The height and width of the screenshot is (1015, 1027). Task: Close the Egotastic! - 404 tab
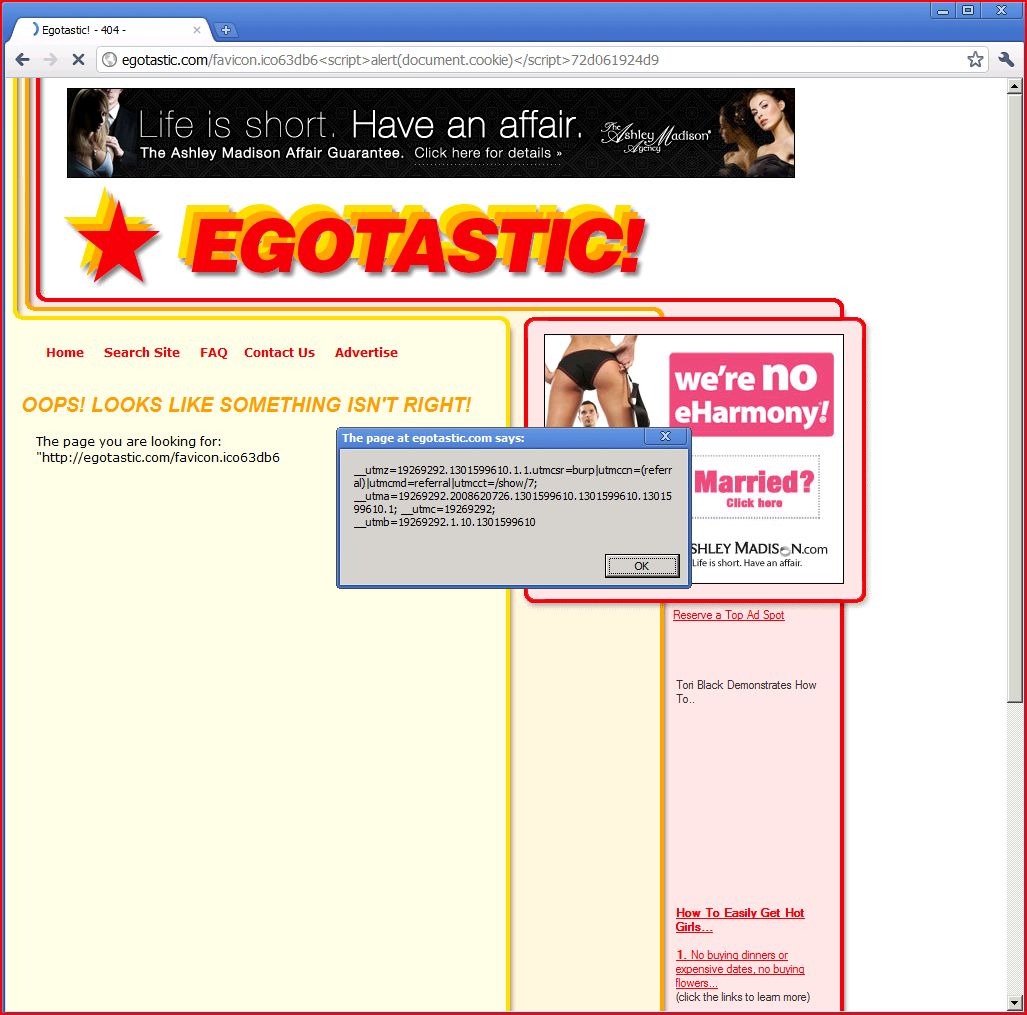(196, 29)
